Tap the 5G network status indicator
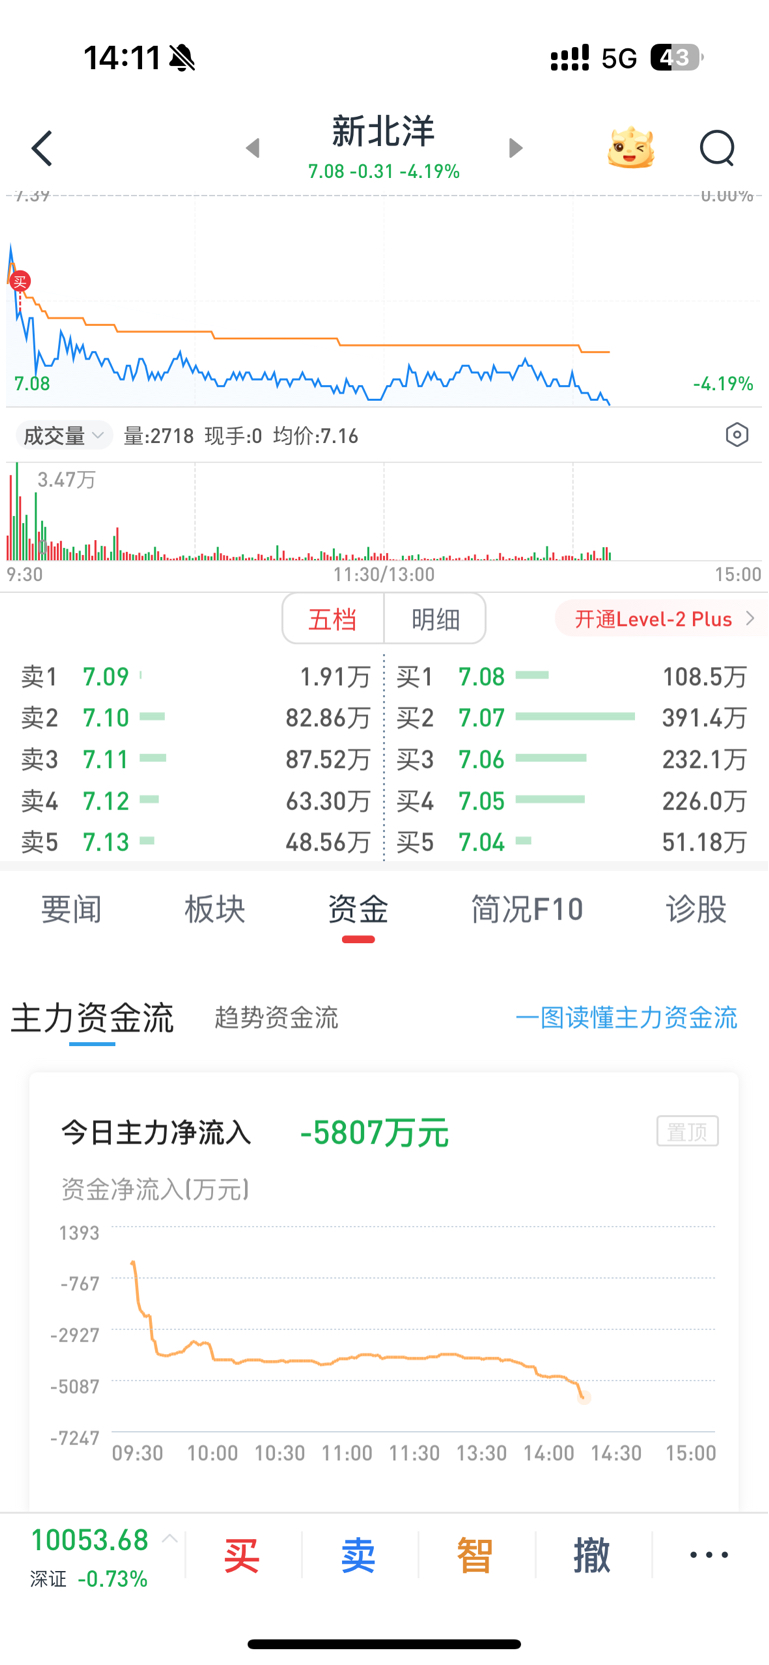 [x=619, y=58]
